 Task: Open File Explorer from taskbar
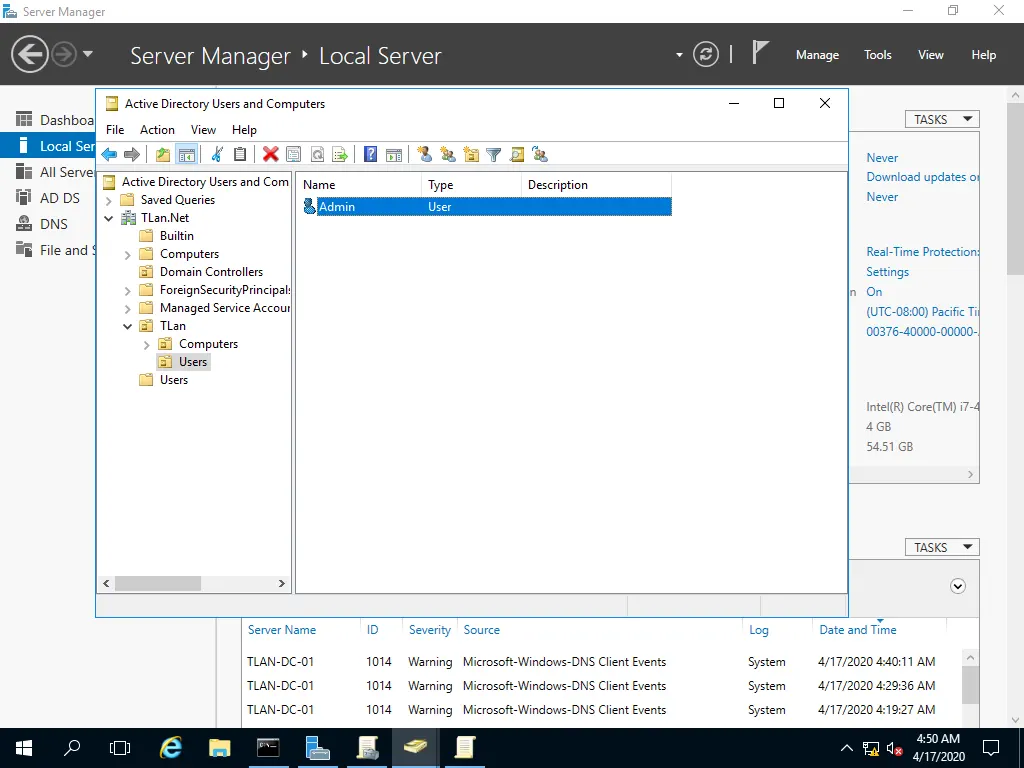(219, 748)
